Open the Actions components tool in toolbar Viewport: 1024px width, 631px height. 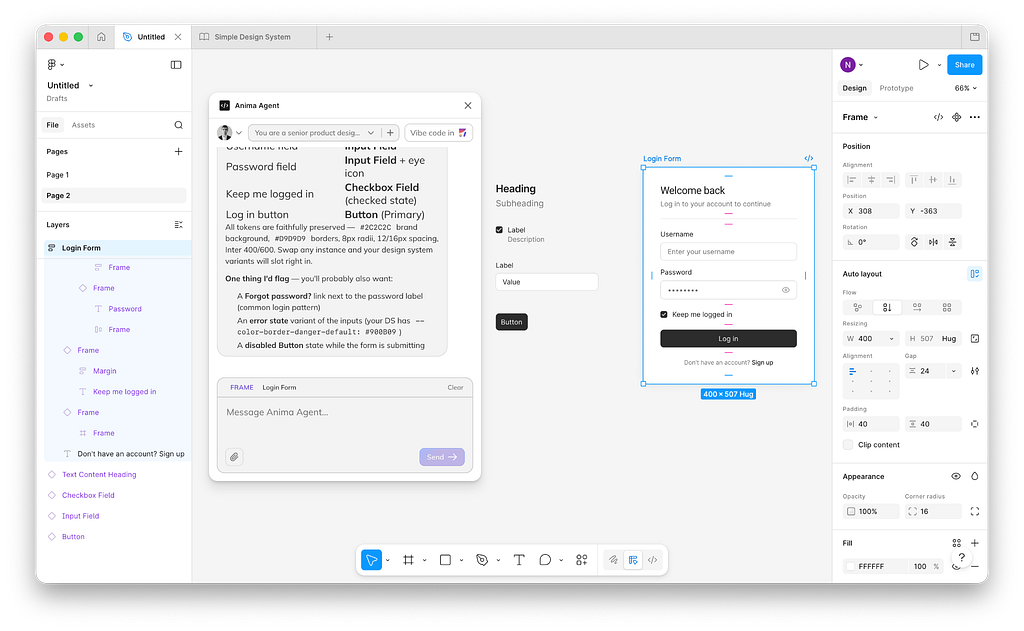pyautogui.click(x=582, y=560)
